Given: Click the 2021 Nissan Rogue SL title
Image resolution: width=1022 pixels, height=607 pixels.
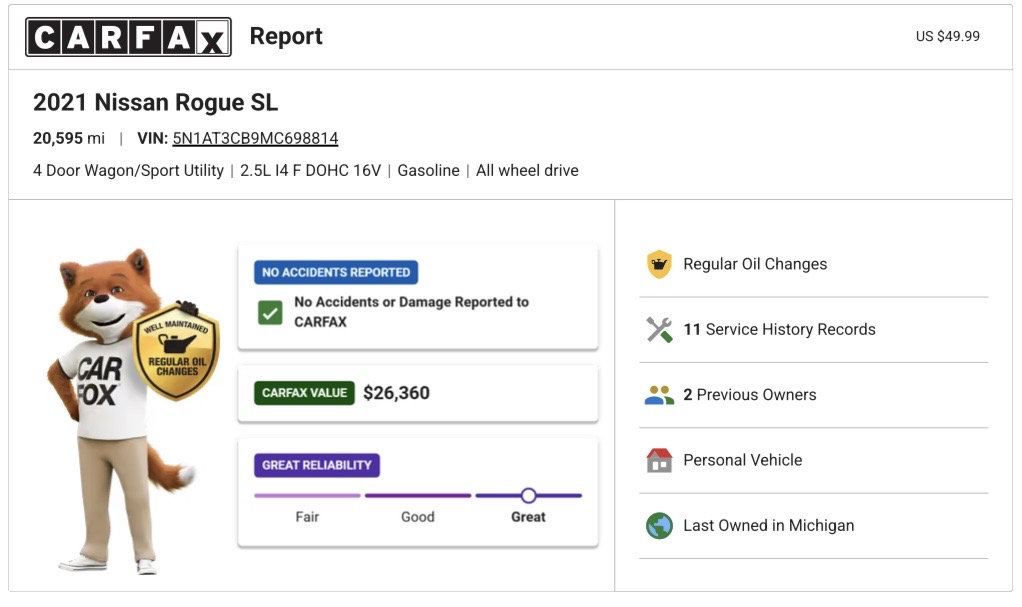Looking at the screenshot, I should click(x=155, y=102).
